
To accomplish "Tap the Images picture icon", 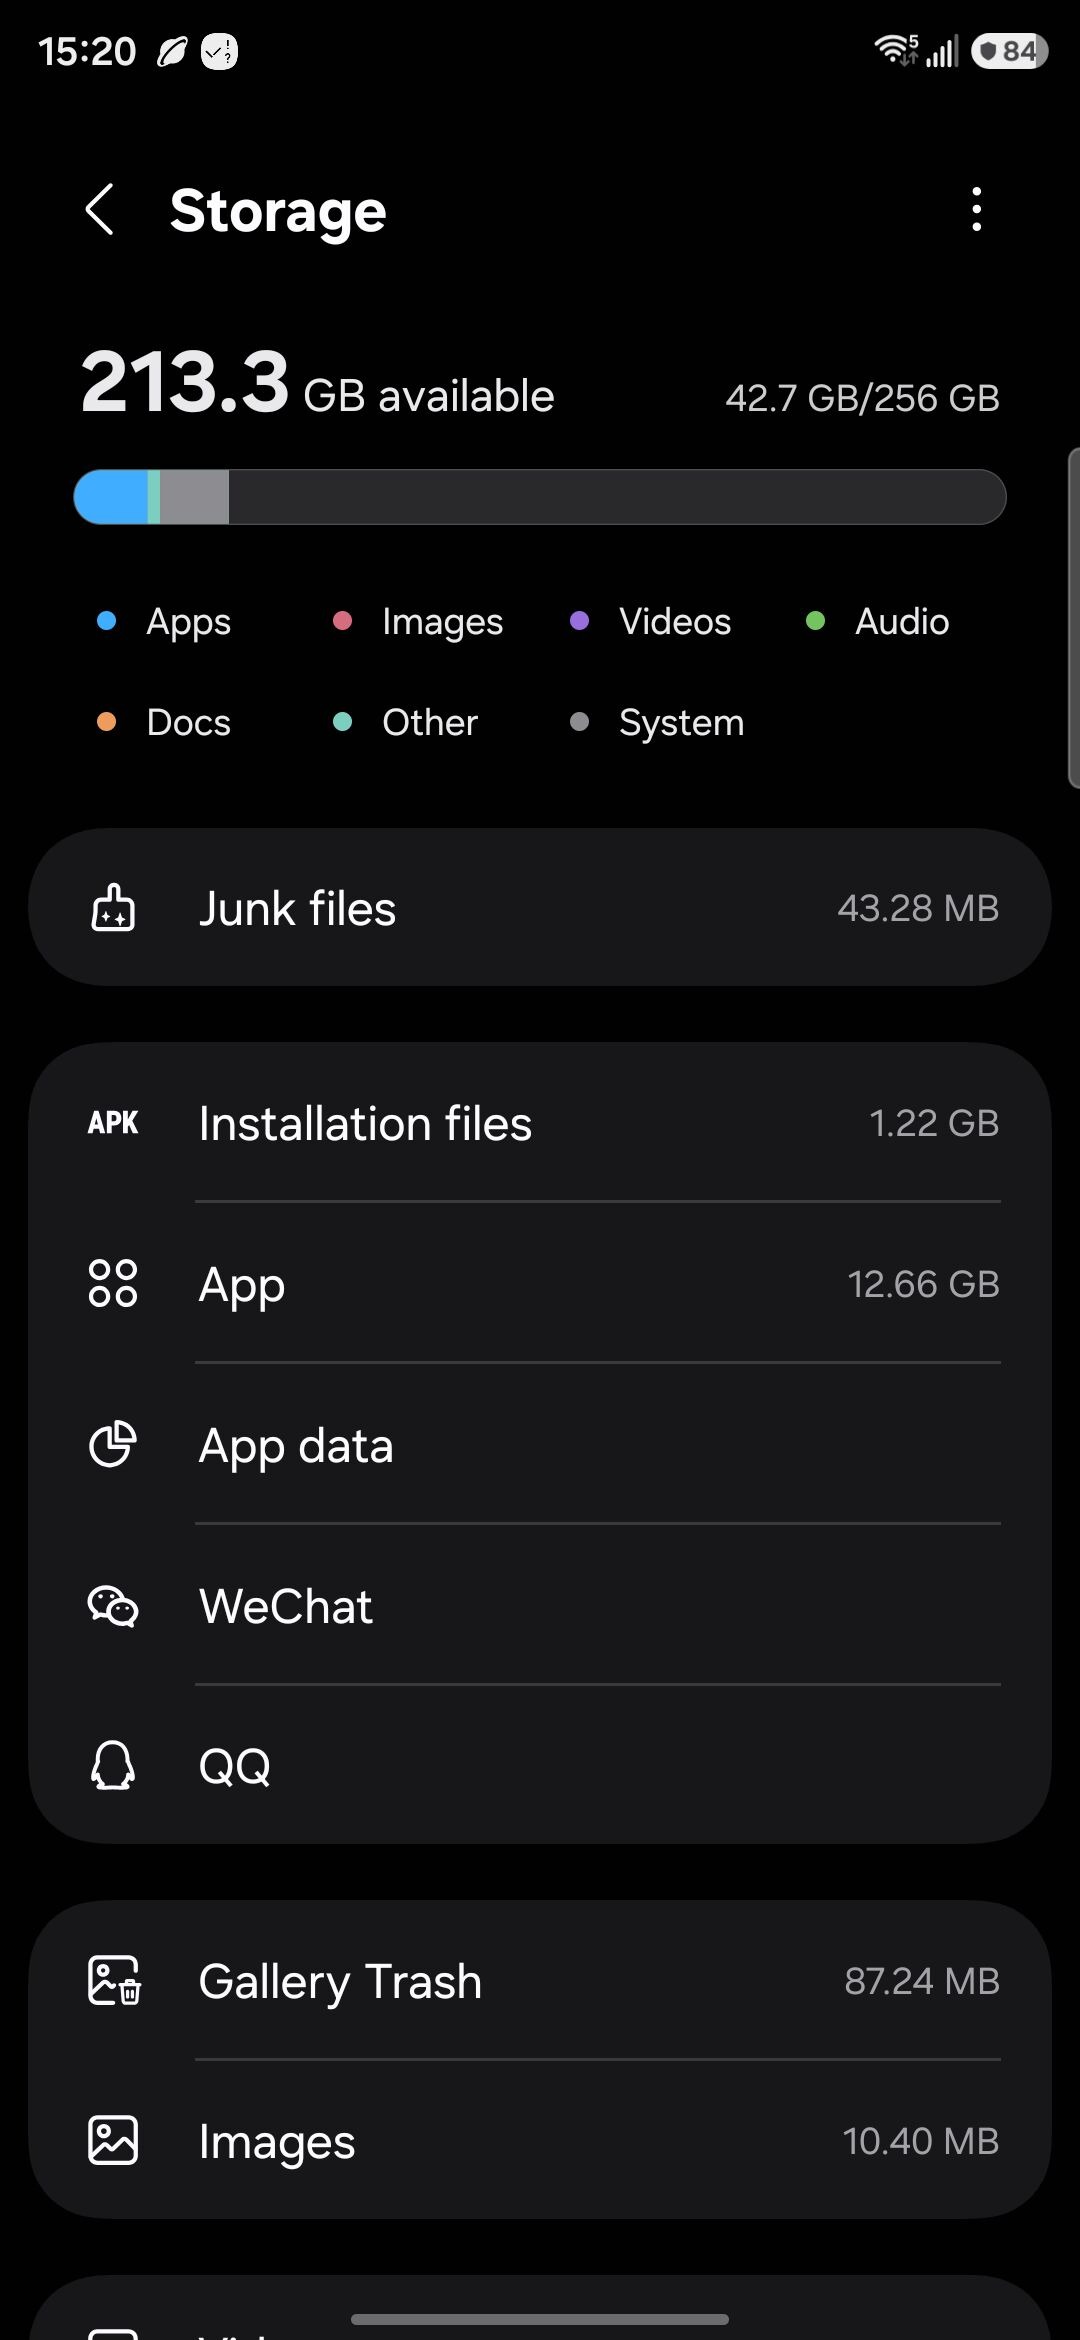I will click(113, 2141).
